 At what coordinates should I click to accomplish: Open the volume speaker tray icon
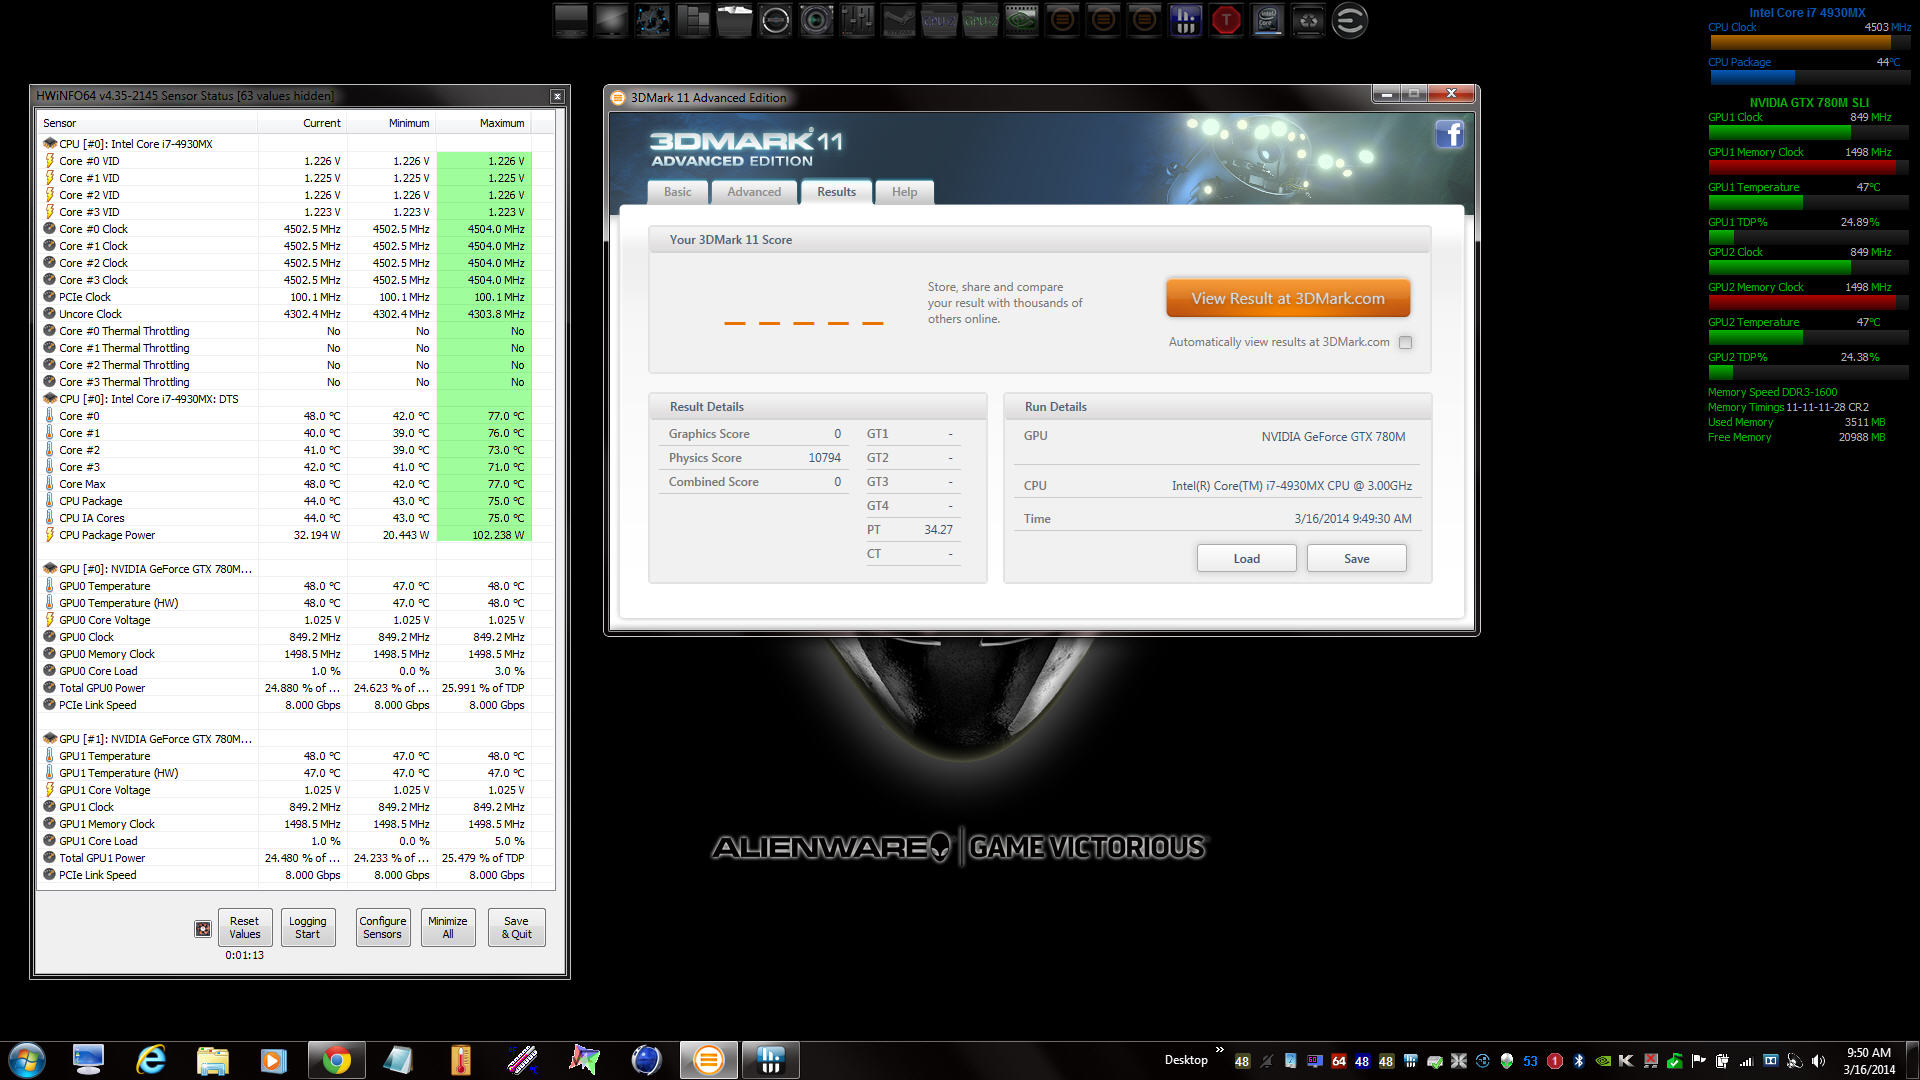click(1819, 1061)
